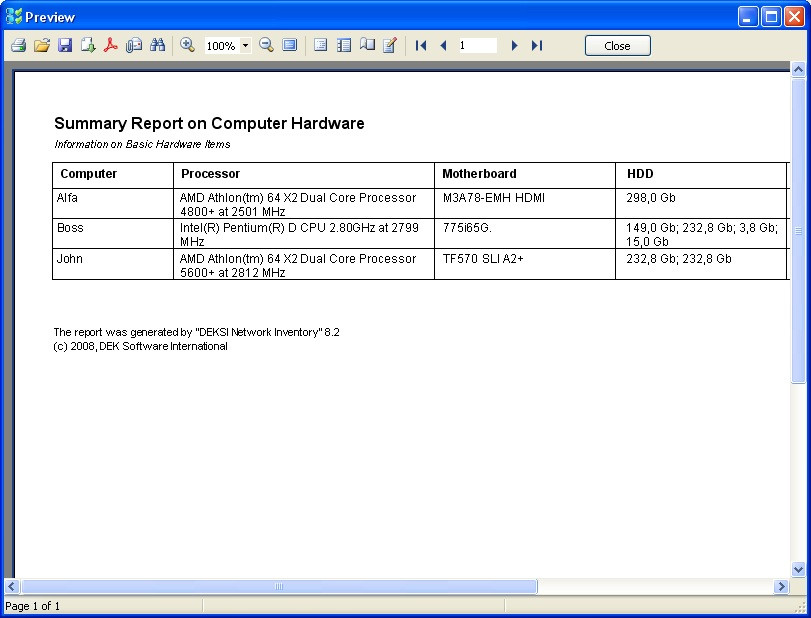Click the TF570 SLI A2+ motherboard cell
Viewport: 811px width, 618px height.
(525, 264)
